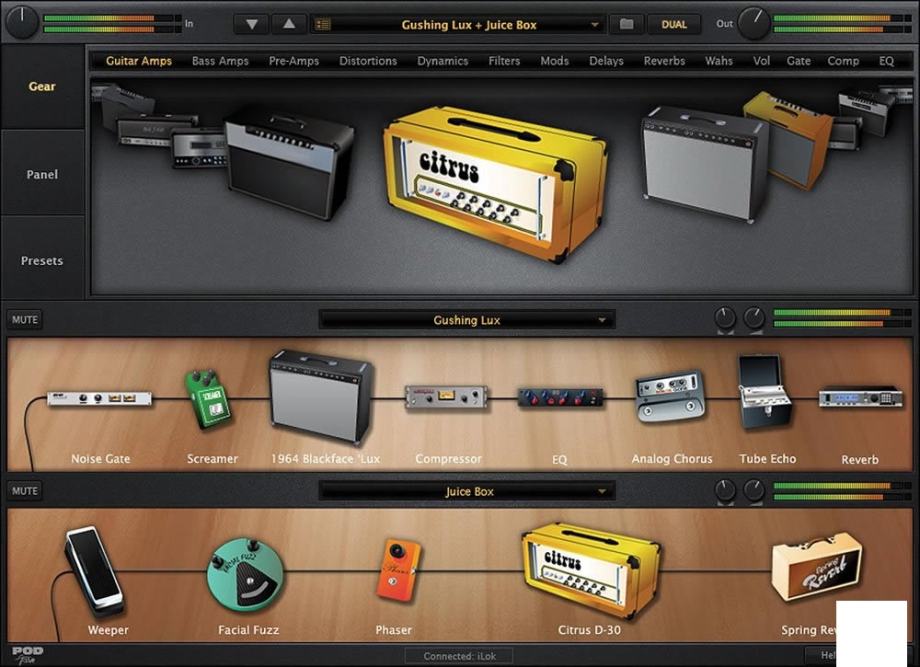The image size is (920, 667).
Task: Go to next preset with up arrow
Action: [289, 24]
